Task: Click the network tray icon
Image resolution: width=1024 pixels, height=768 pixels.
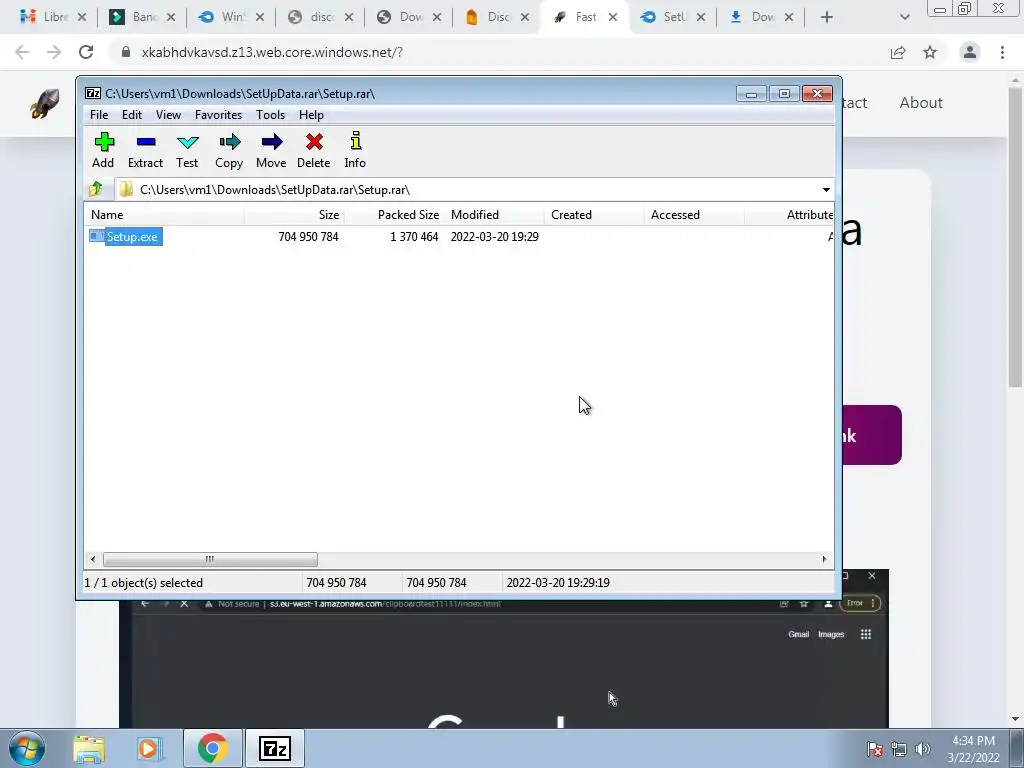Action: pyautogui.click(x=899, y=749)
